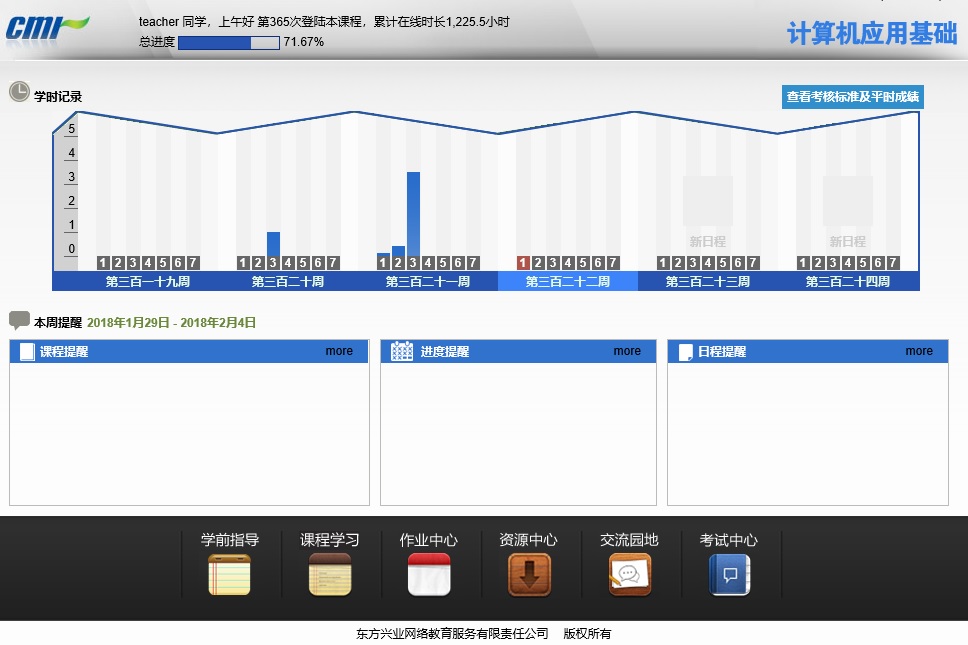Click the 课程提醒 document icon
Screen dimensions: 968x645
27,351
